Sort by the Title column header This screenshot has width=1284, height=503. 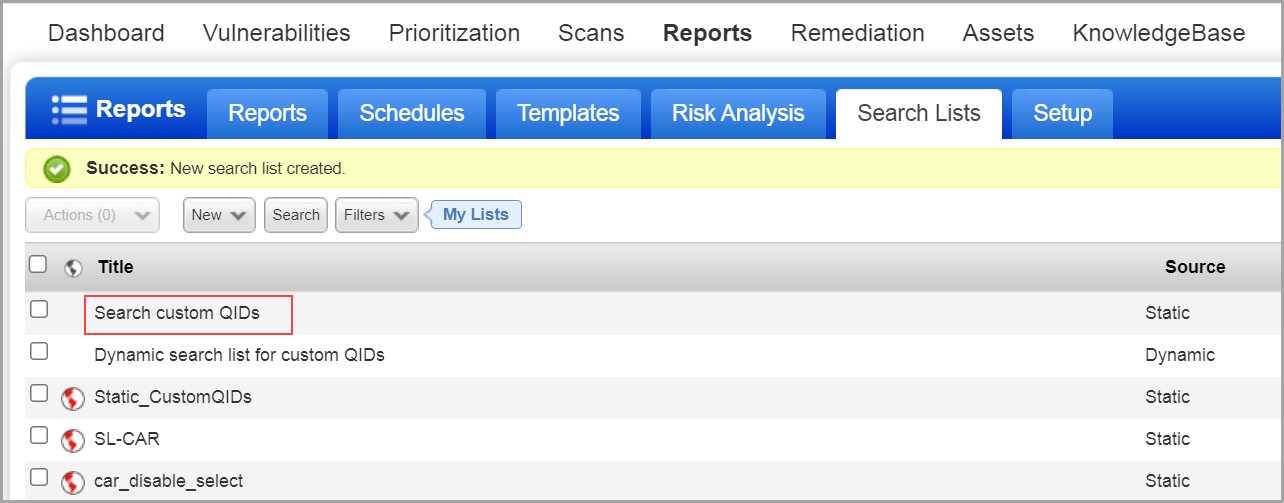click(x=115, y=267)
